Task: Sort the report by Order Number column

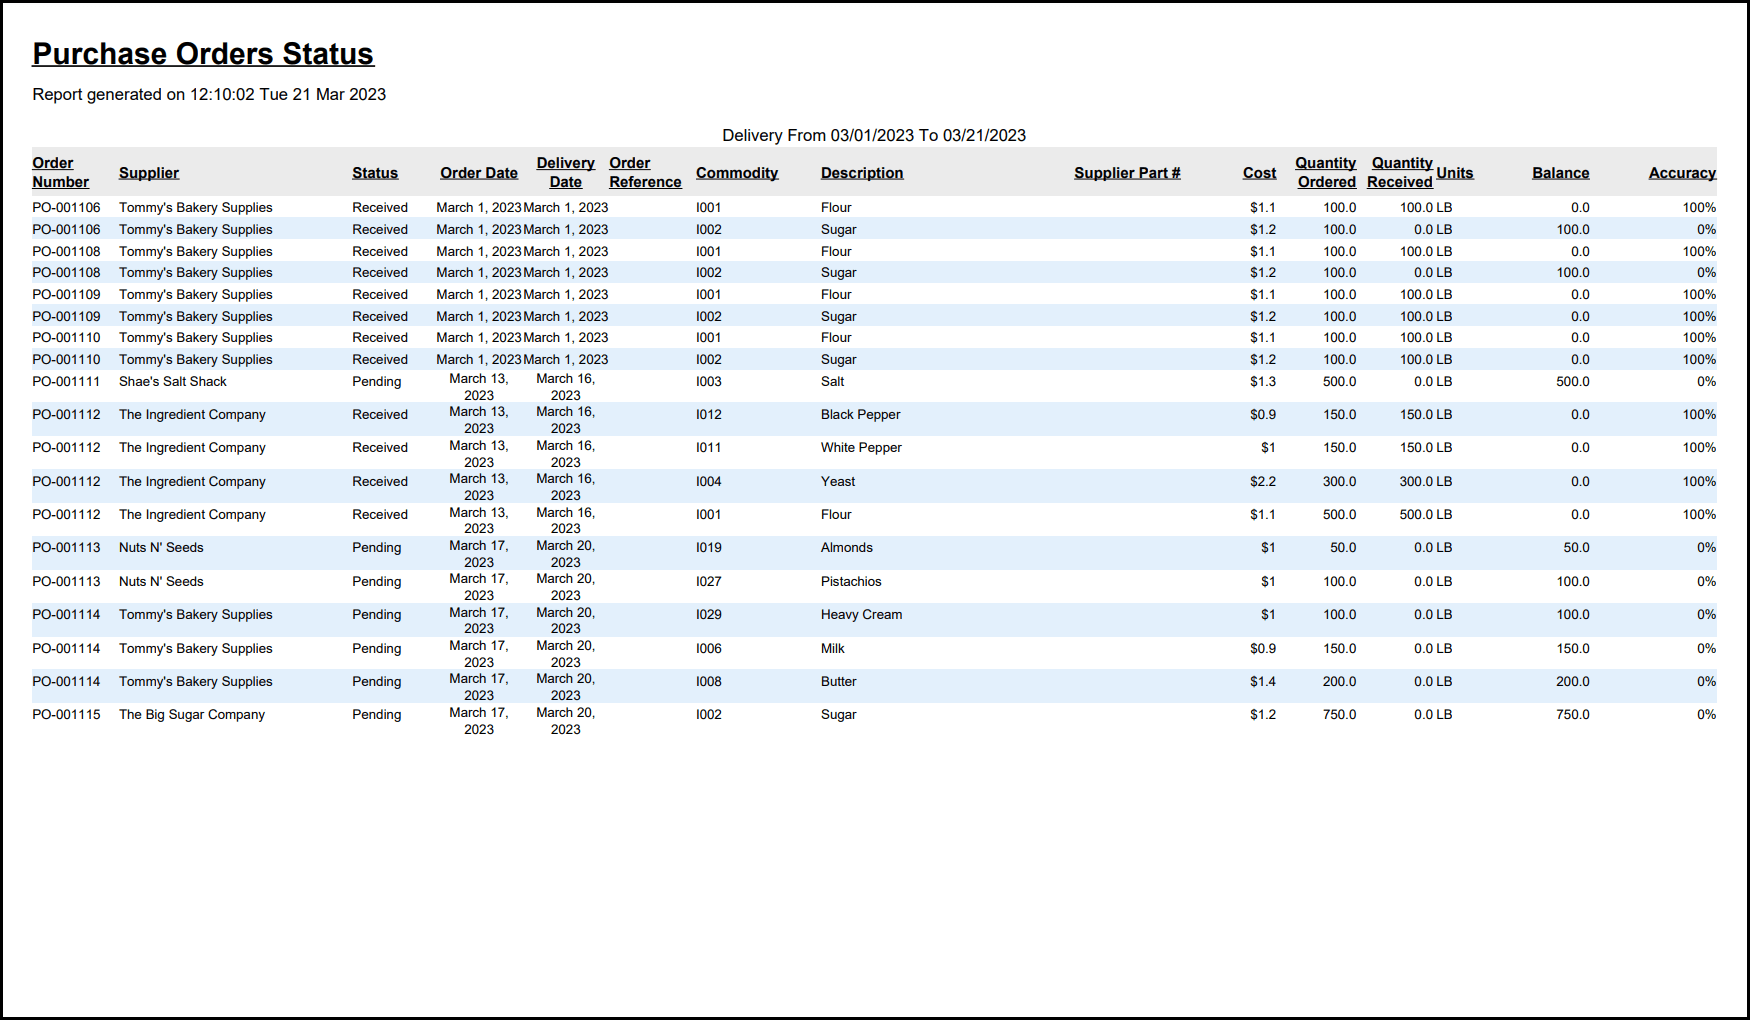Action: point(60,172)
